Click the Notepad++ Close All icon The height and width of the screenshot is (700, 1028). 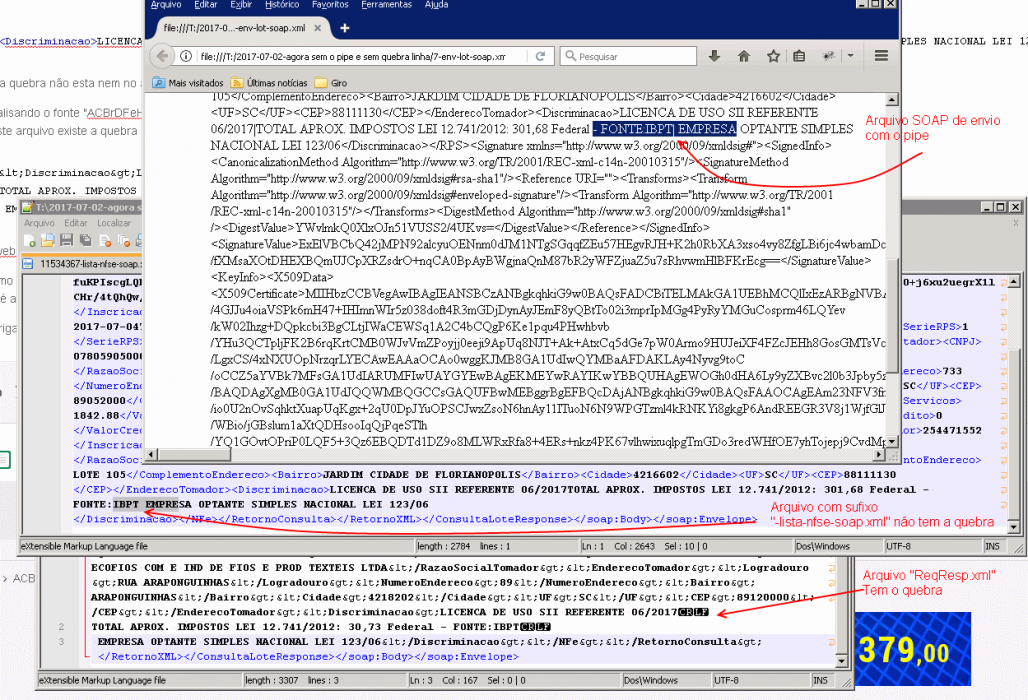pyautogui.click(x=124, y=241)
